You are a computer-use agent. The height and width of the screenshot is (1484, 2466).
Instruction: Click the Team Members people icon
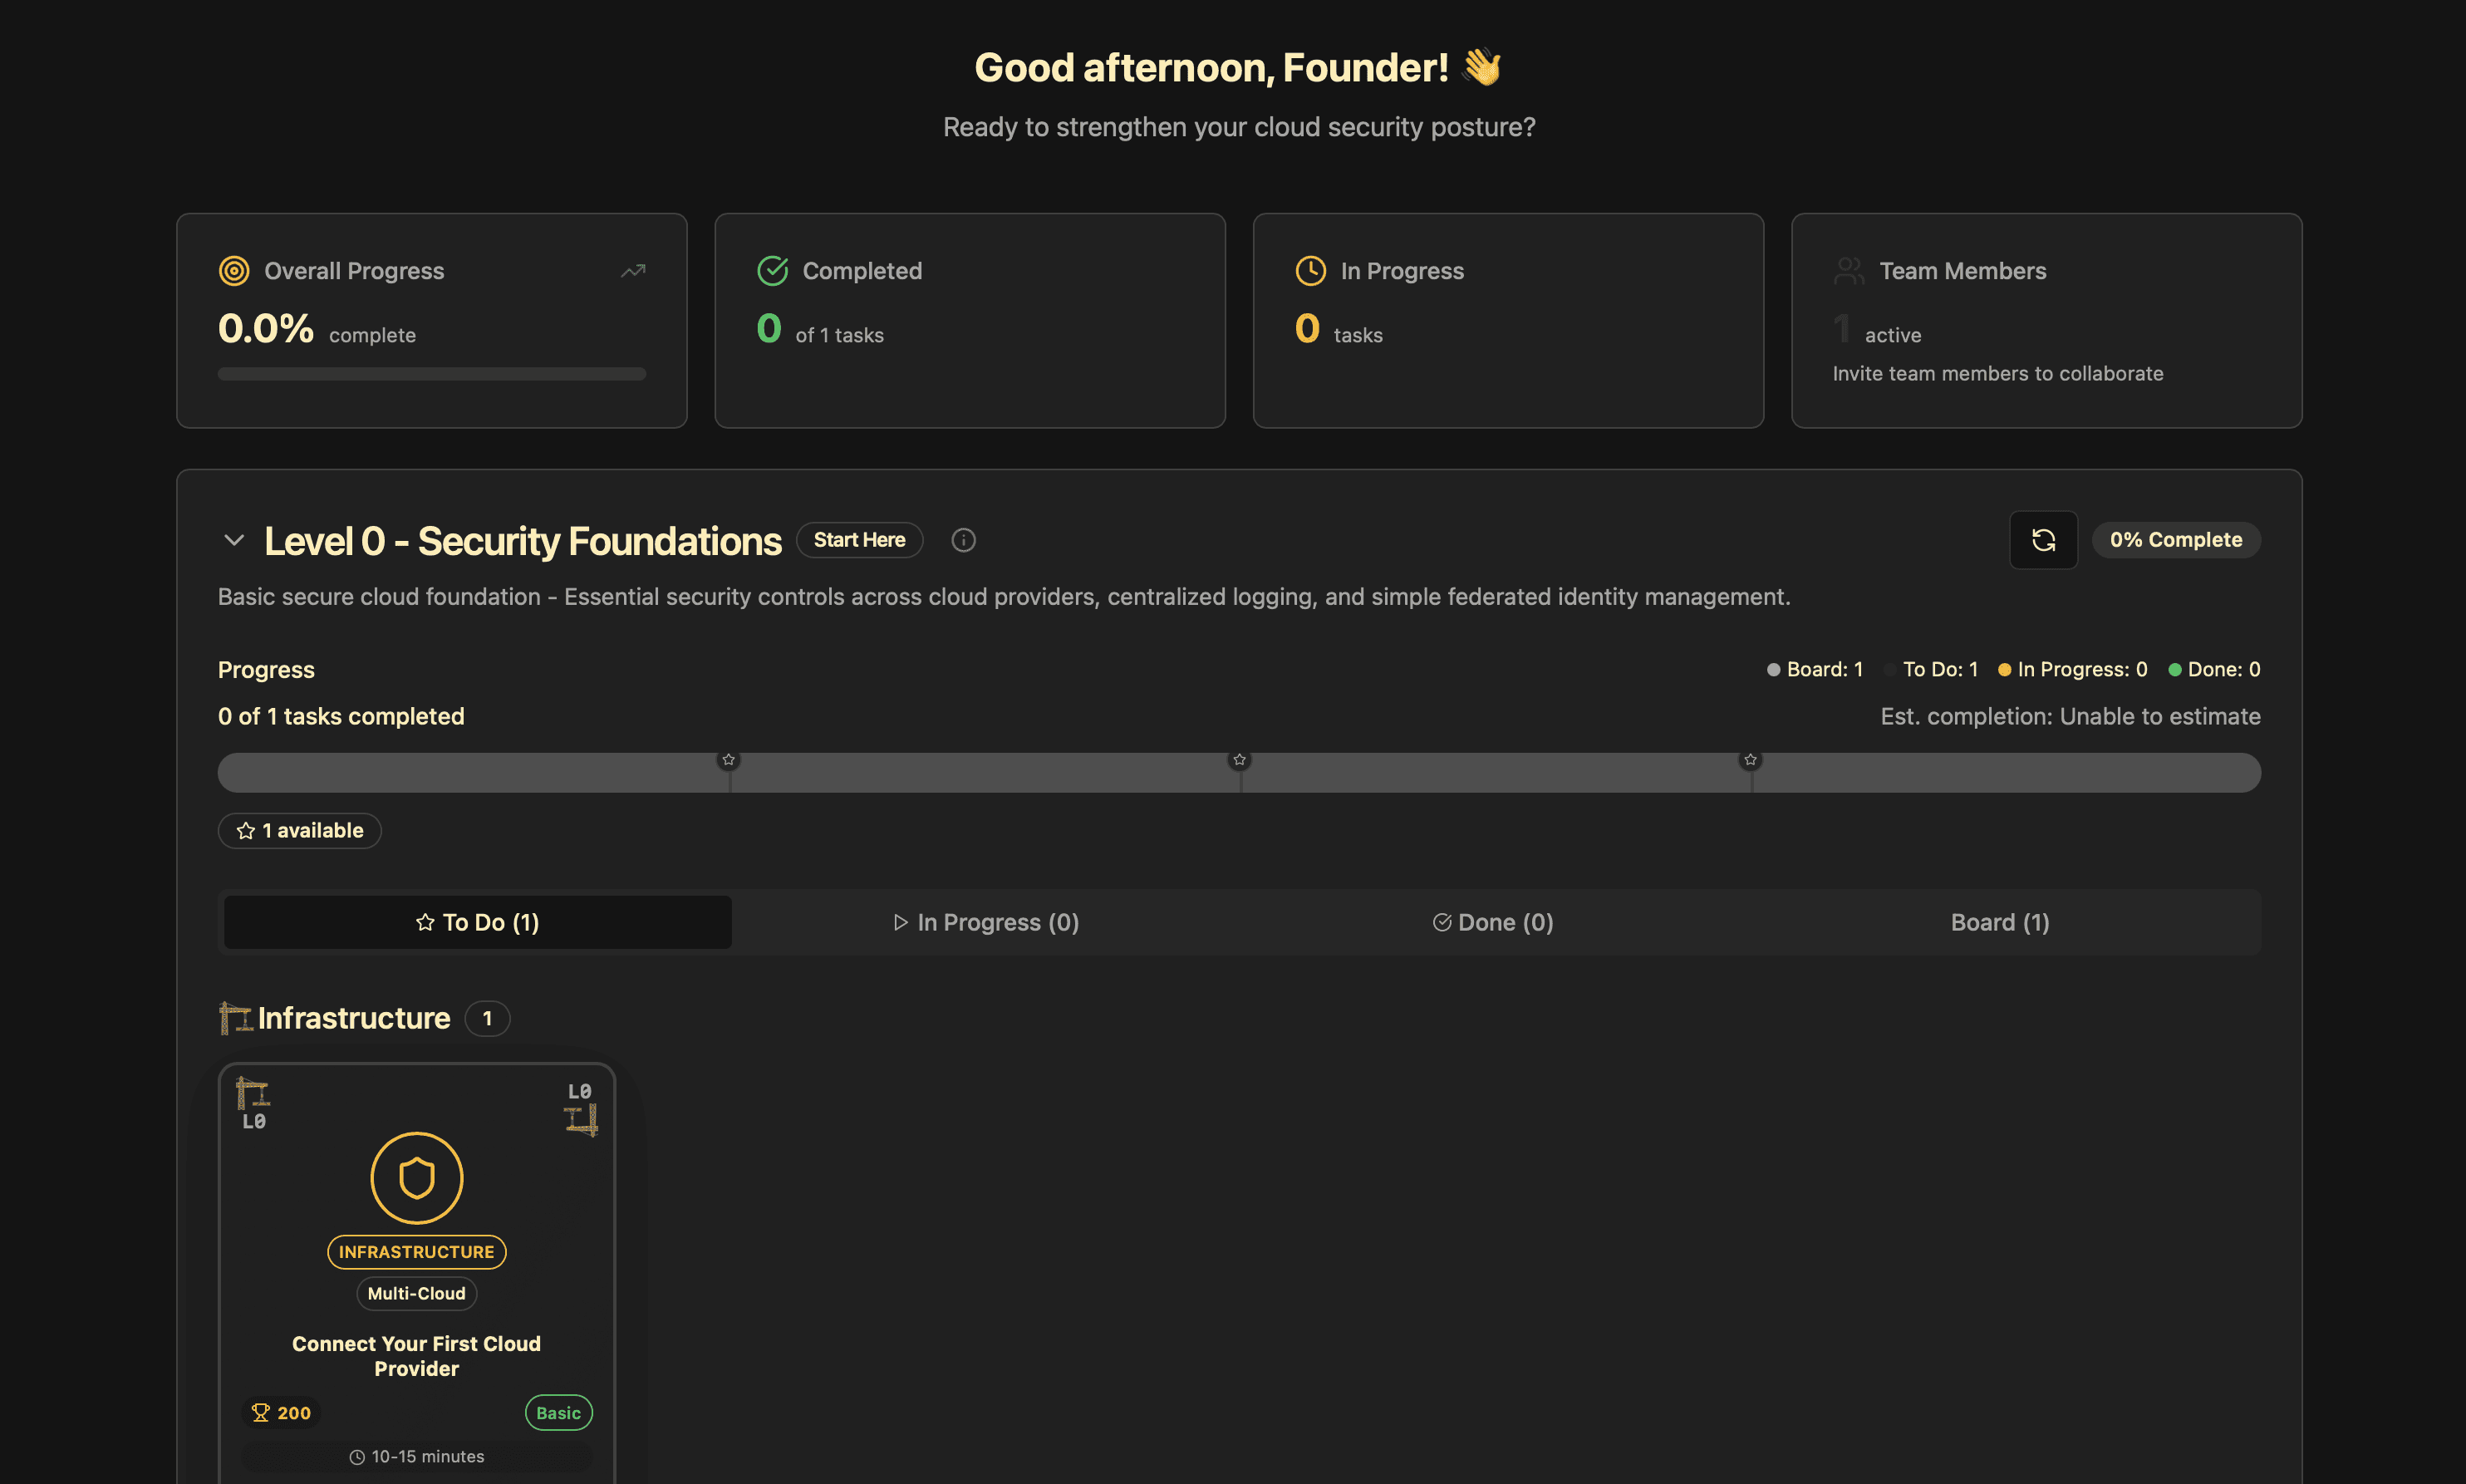point(1849,271)
